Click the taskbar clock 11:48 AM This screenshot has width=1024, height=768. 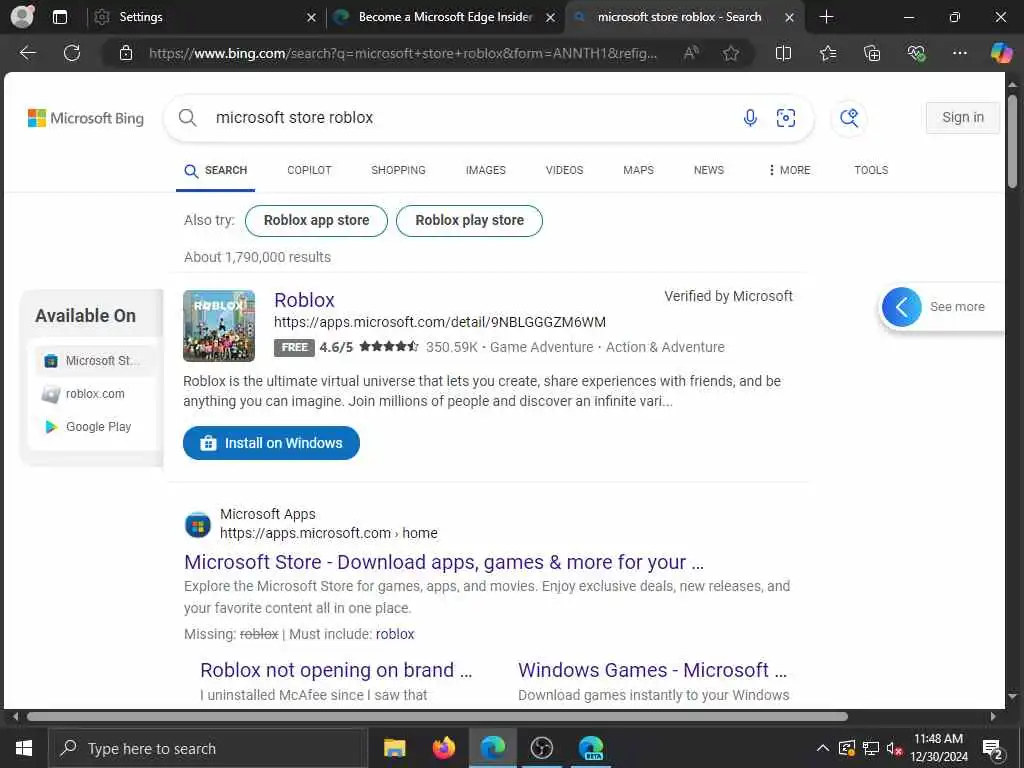938,739
